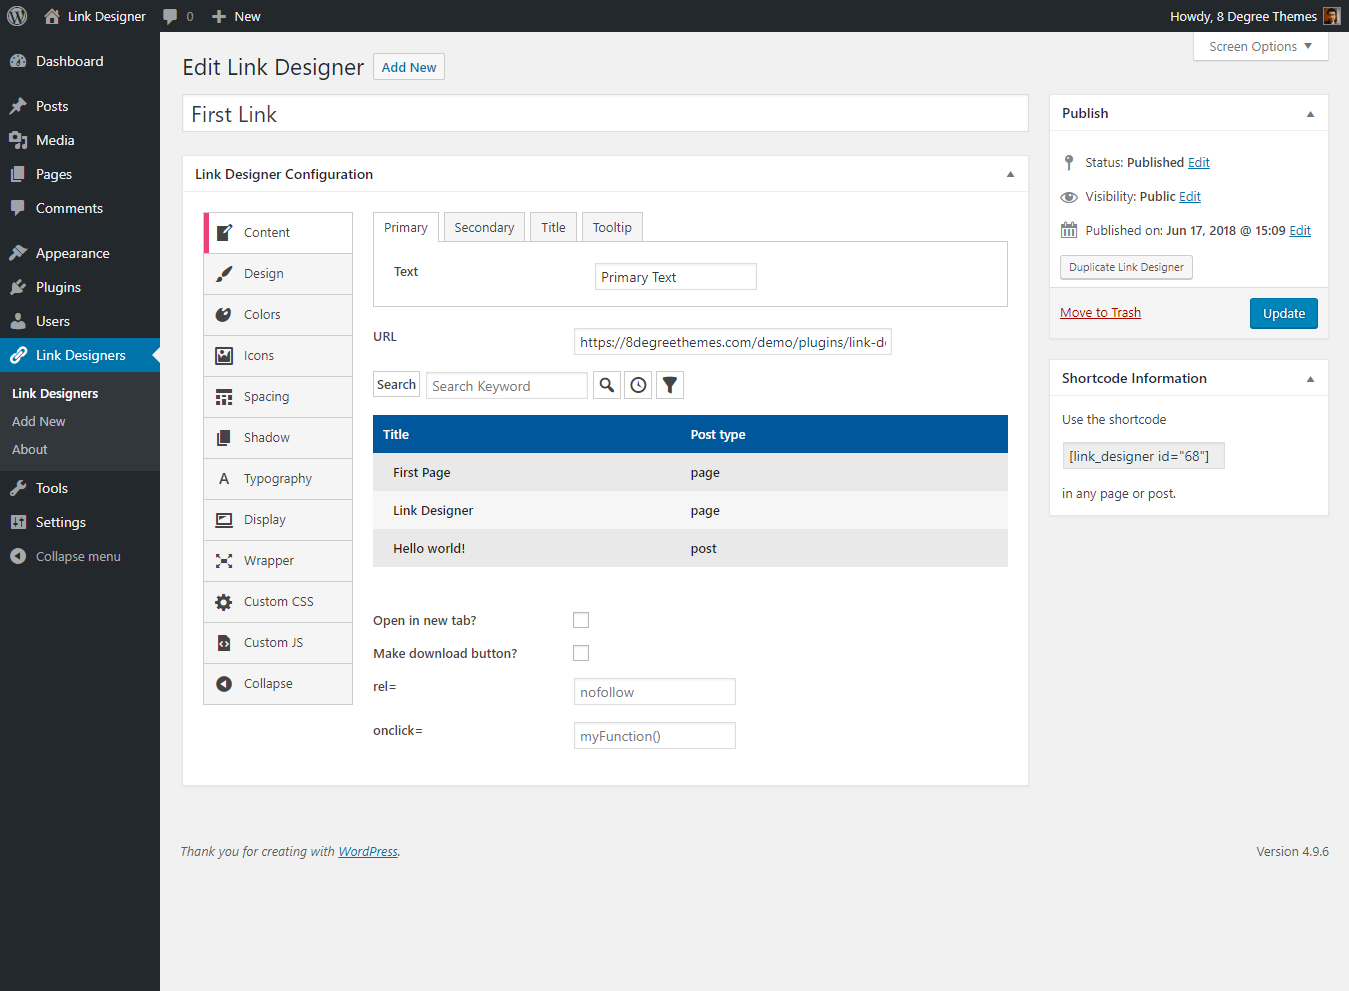Collapse the Publish panel
This screenshot has width=1349, height=991.
[x=1310, y=114]
